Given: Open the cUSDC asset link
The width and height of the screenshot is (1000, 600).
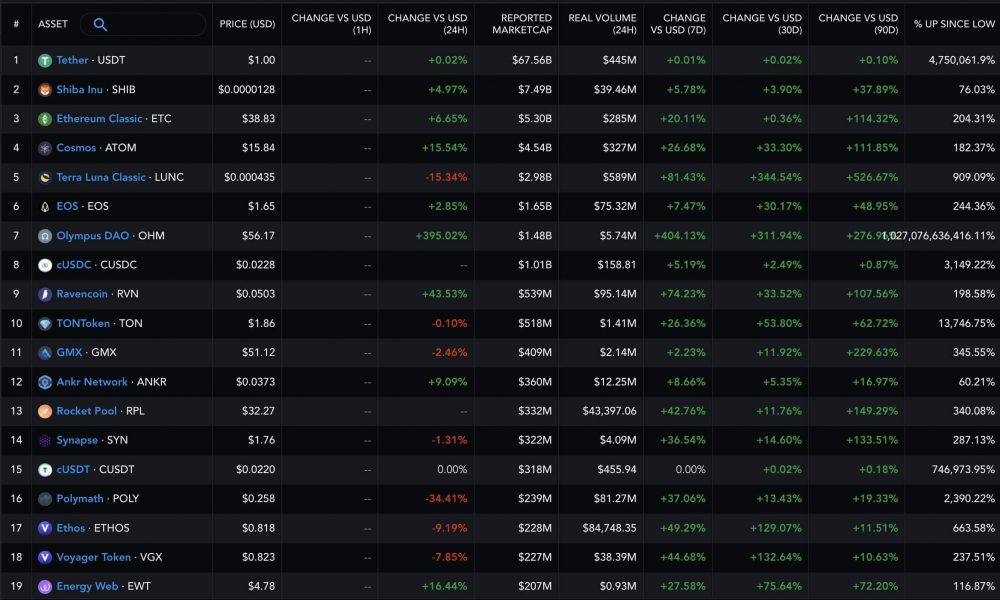Looking at the screenshot, I should coord(73,265).
